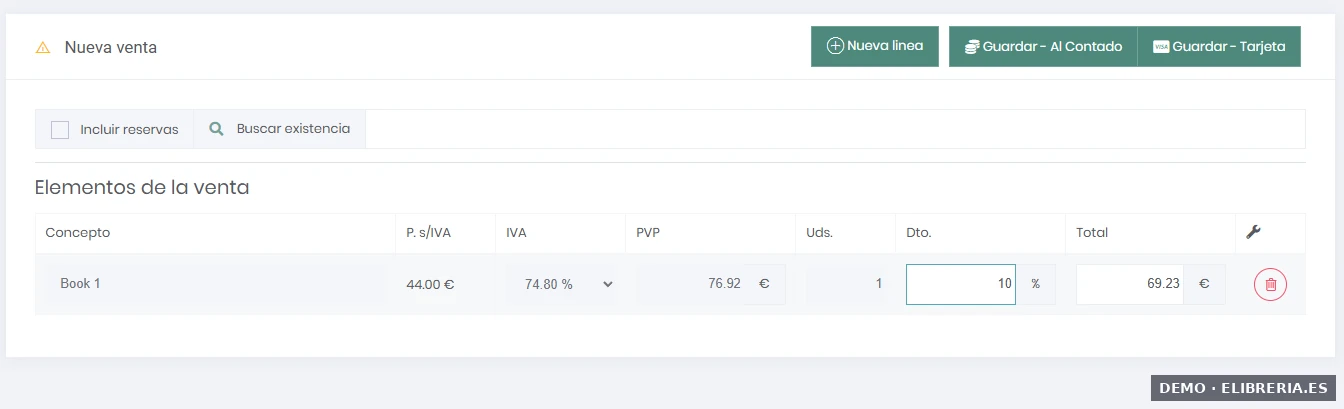Delete Book 1 line with trash icon
The width and height of the screenshot is (1344, 409).
pos(1270,284)
